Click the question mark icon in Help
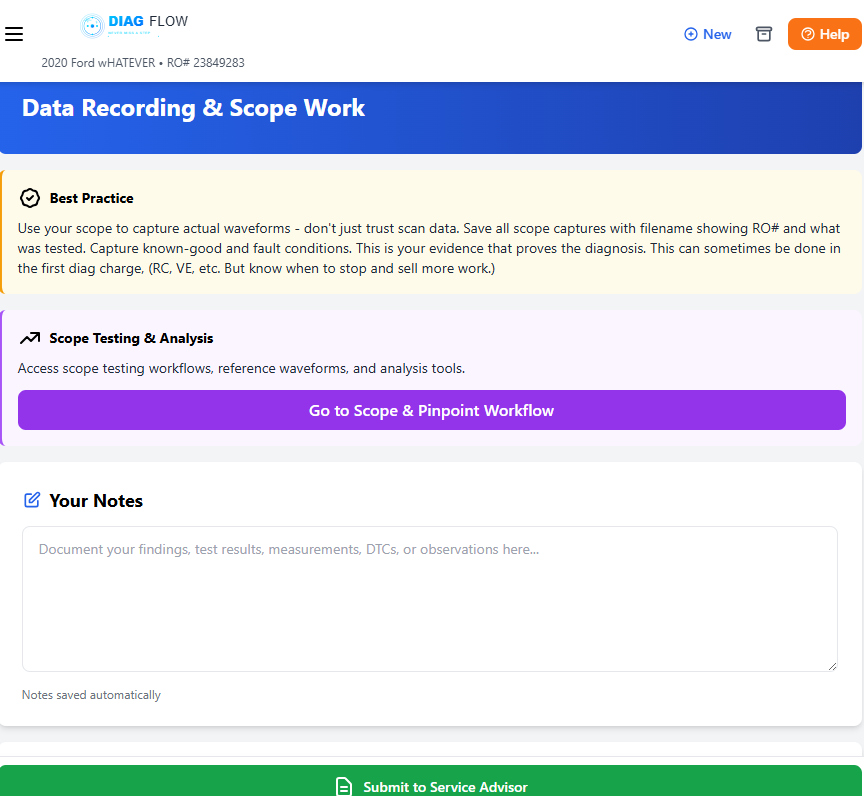864x796 pixels. (808, 34)
